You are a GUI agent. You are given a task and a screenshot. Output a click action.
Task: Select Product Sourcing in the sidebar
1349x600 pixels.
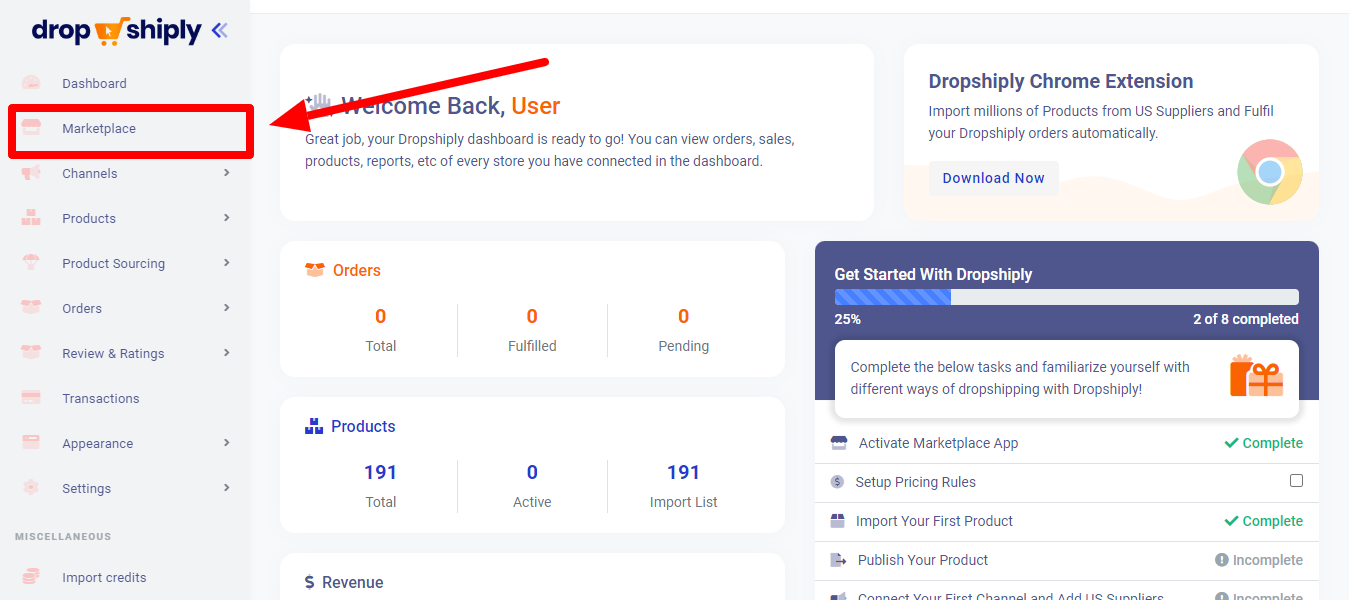(113, 263)
